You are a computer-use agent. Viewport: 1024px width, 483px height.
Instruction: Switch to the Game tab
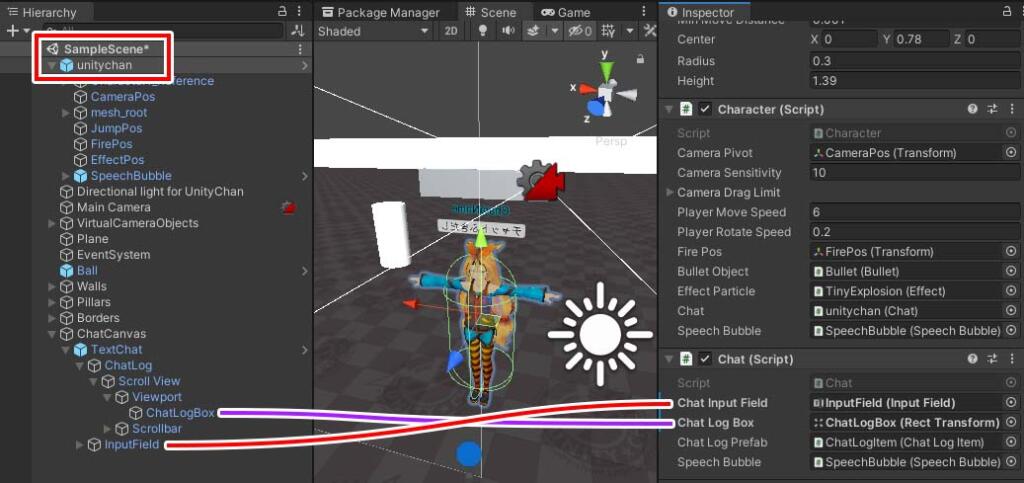click(x=566, y=12)
